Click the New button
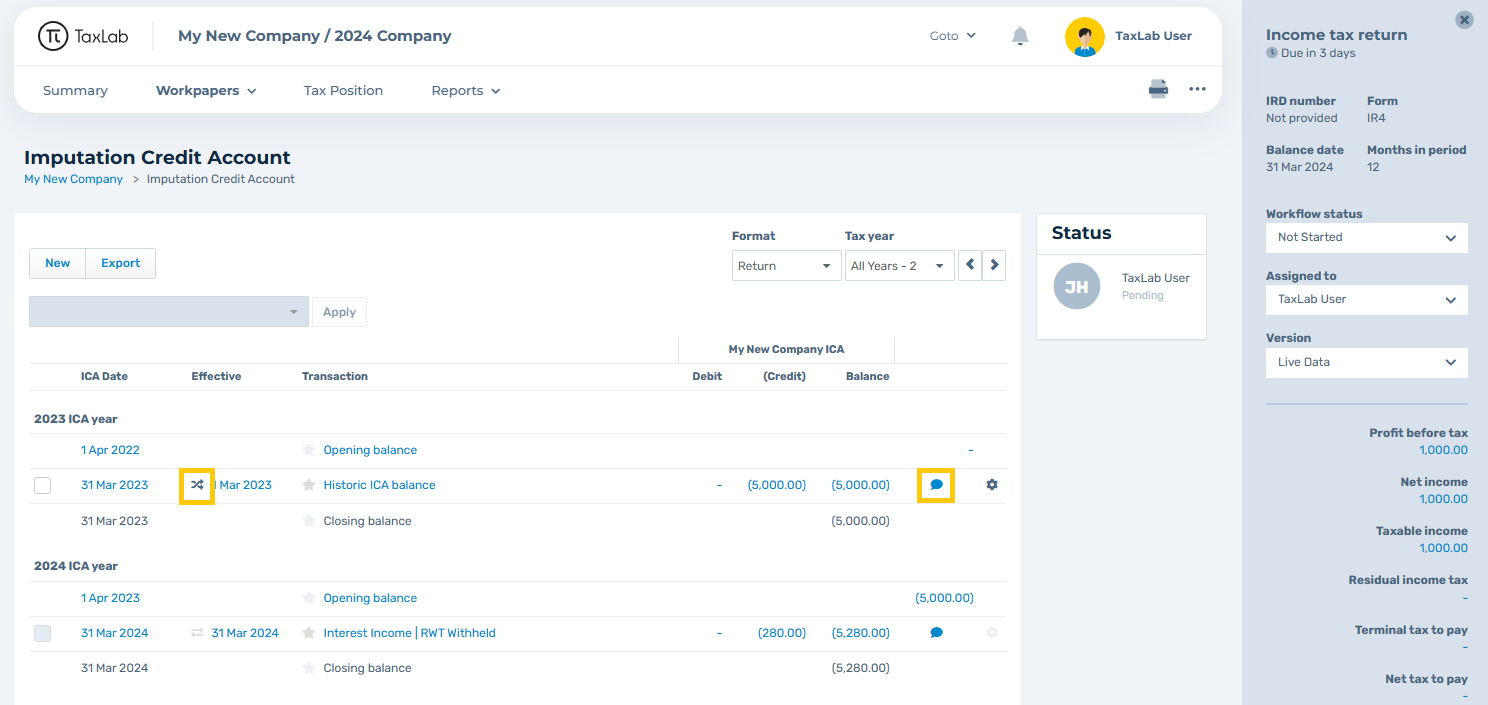The image size is (1488, 705). pyautogui.click(x=58, y=263)
